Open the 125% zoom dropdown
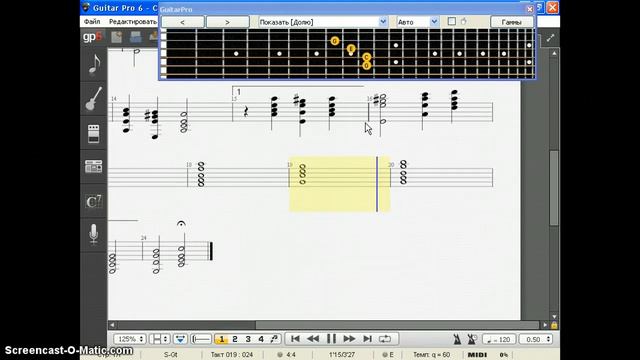This screenshot has height=360, width=640. [x=129, y=339]
